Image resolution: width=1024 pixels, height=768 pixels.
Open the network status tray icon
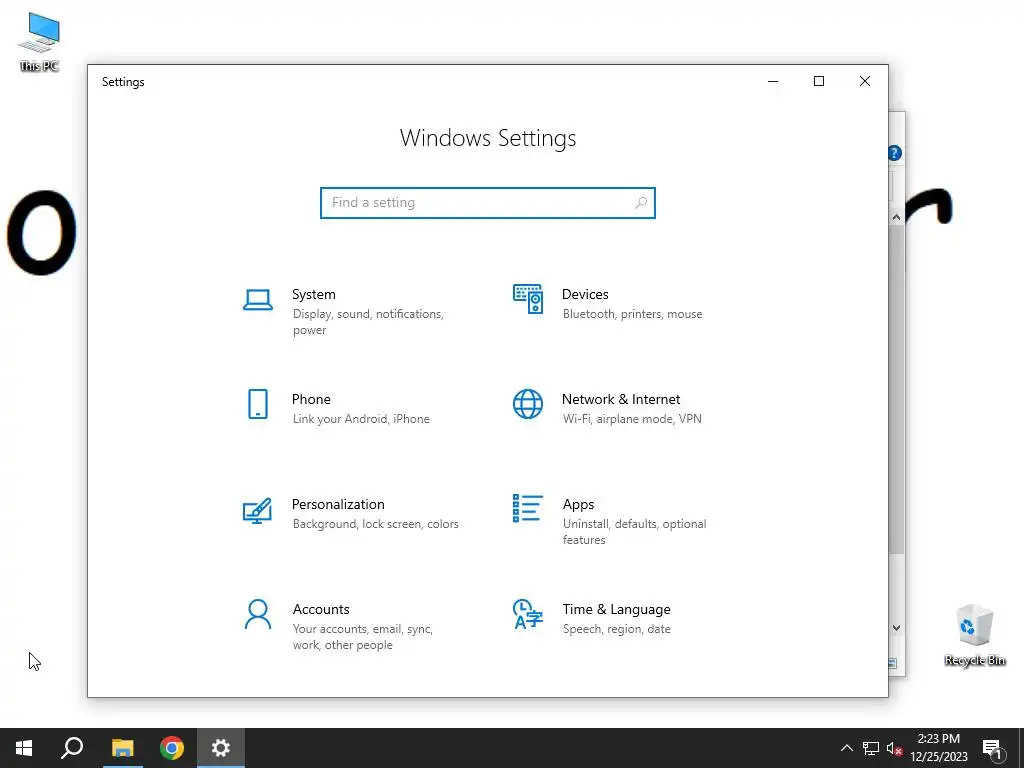[x=871, y=748]
